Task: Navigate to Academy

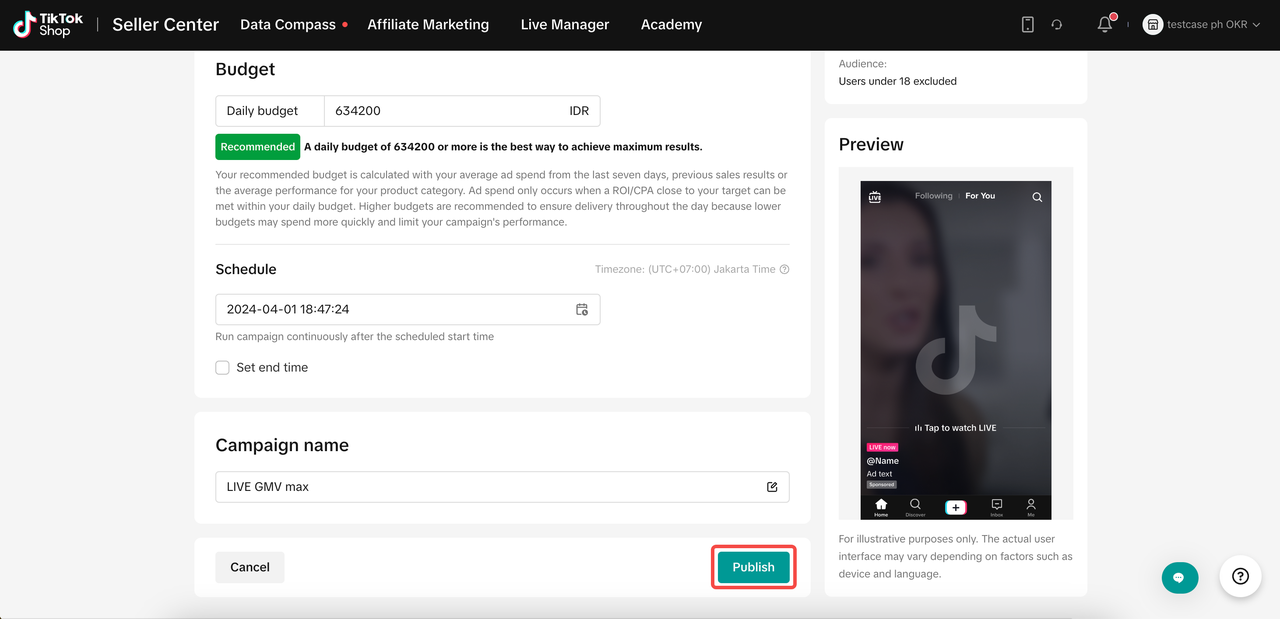Action: click(671, 24)
